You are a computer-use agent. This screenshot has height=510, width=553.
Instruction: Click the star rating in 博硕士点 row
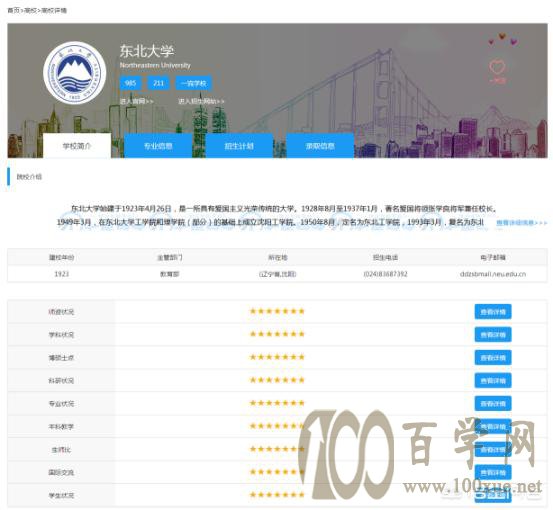(277, 357)
